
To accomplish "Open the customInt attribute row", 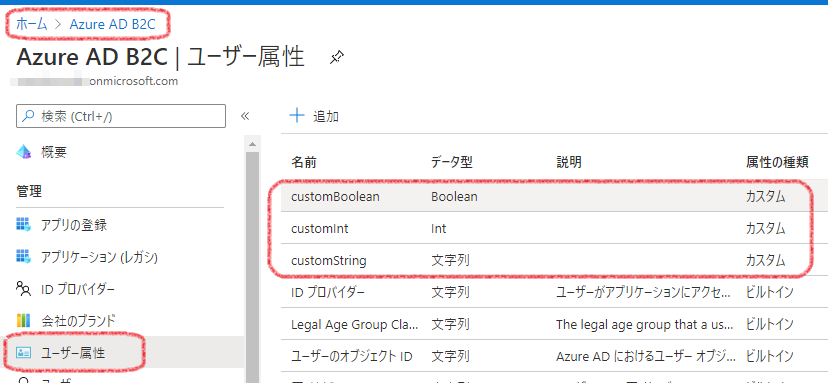I will [x=554, y=228].
